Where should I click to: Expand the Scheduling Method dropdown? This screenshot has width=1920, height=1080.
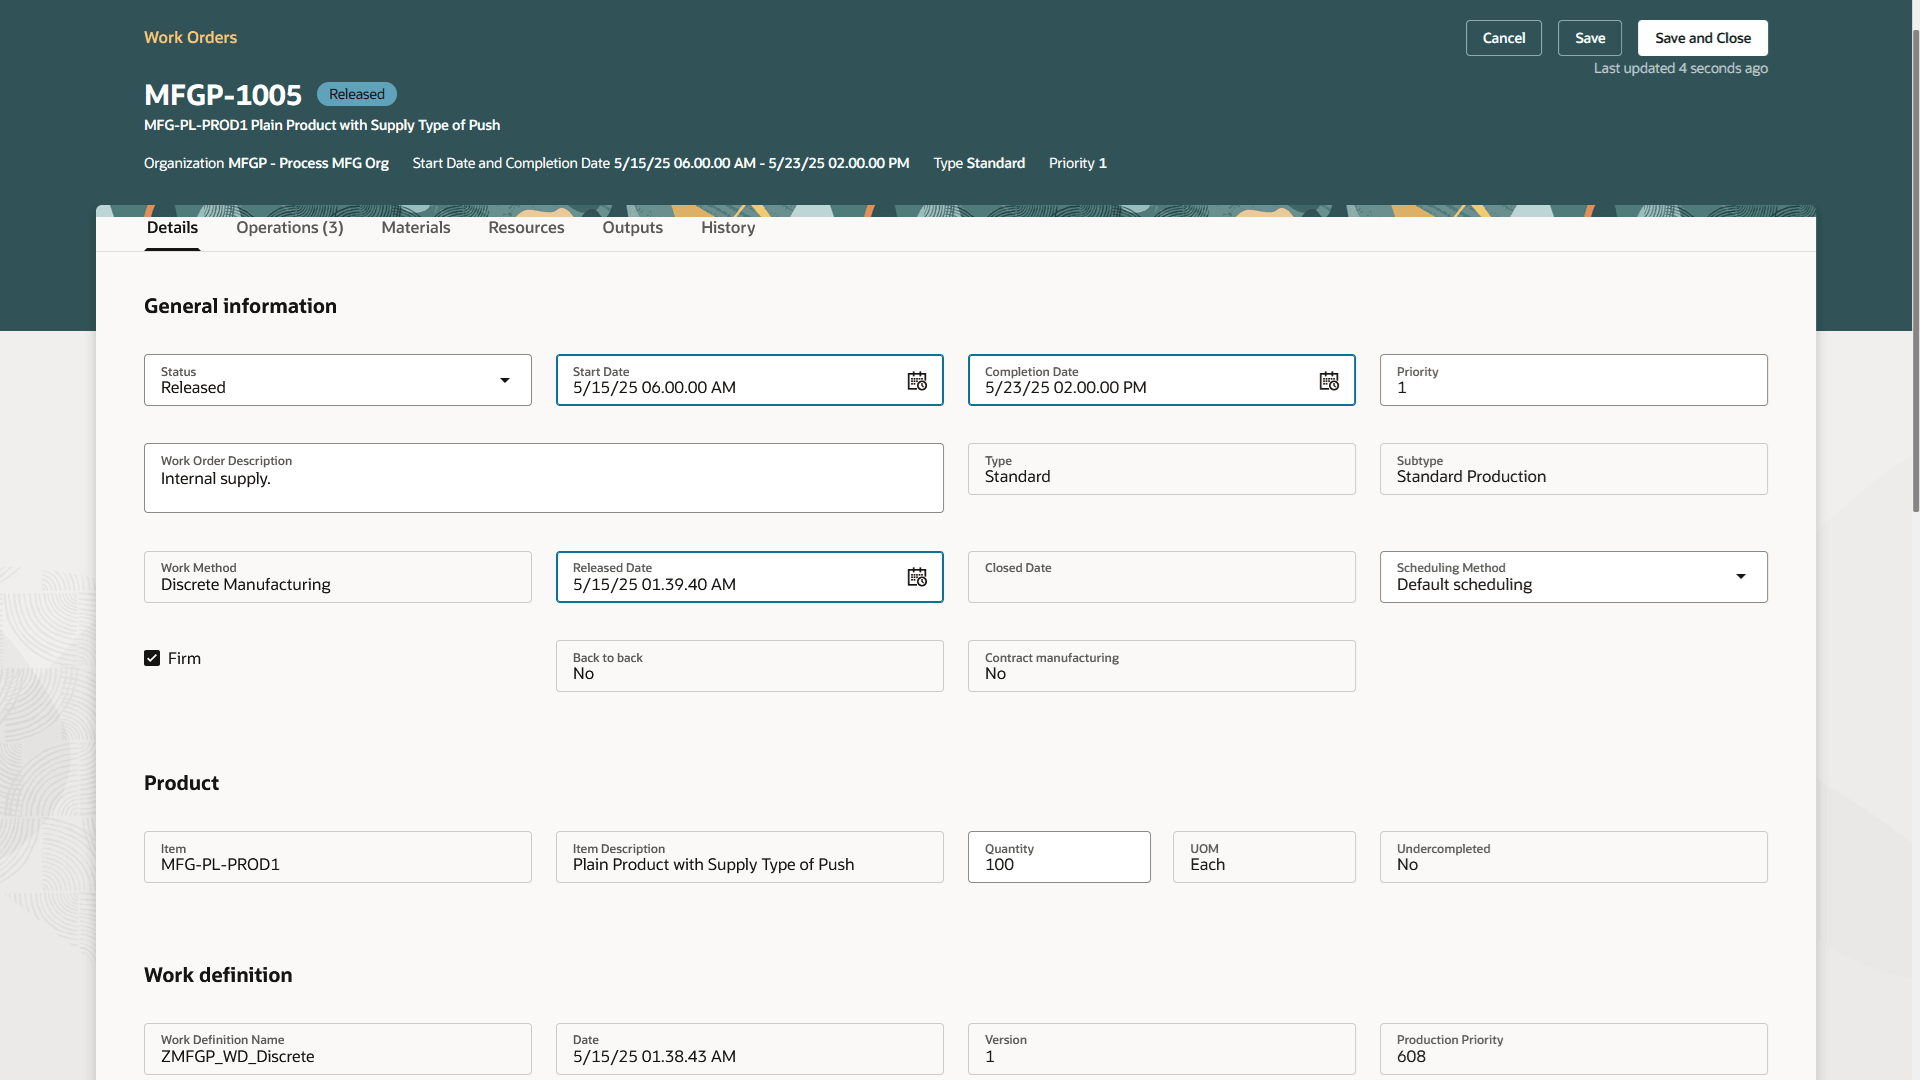(x=1740, y=577)
